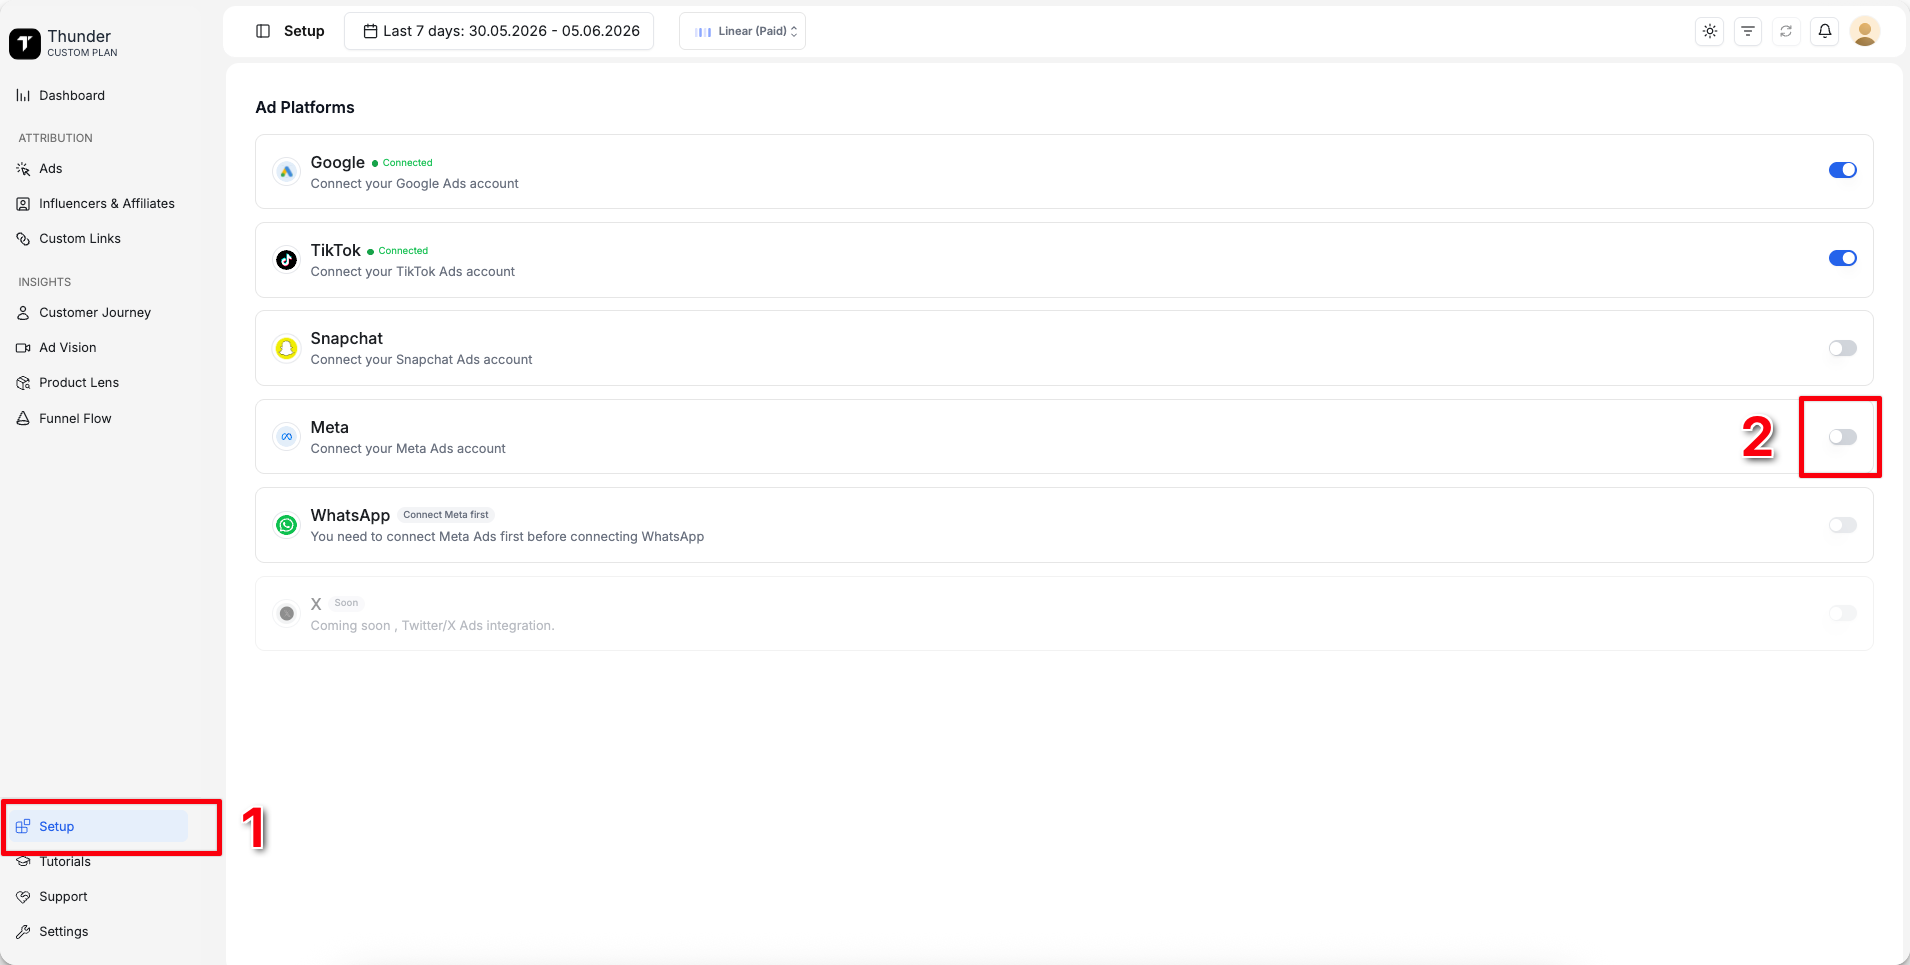Open notifications bell icon

coord(1825,31)
